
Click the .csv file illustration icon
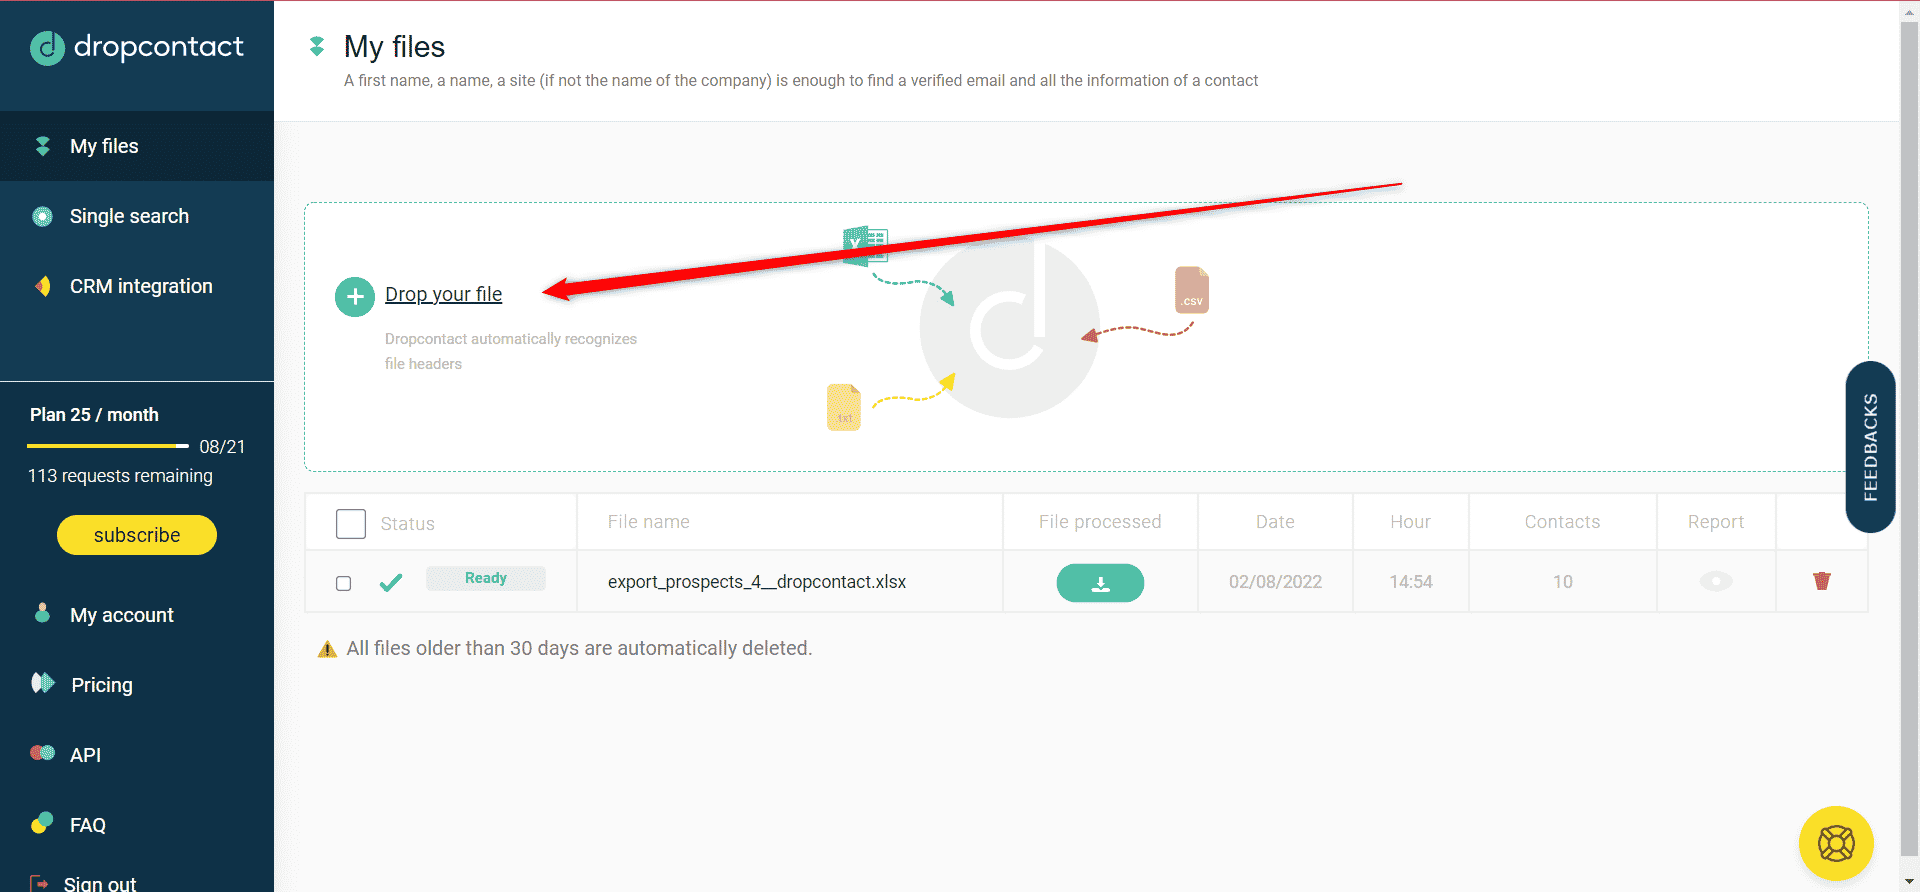coord(1192,290)
